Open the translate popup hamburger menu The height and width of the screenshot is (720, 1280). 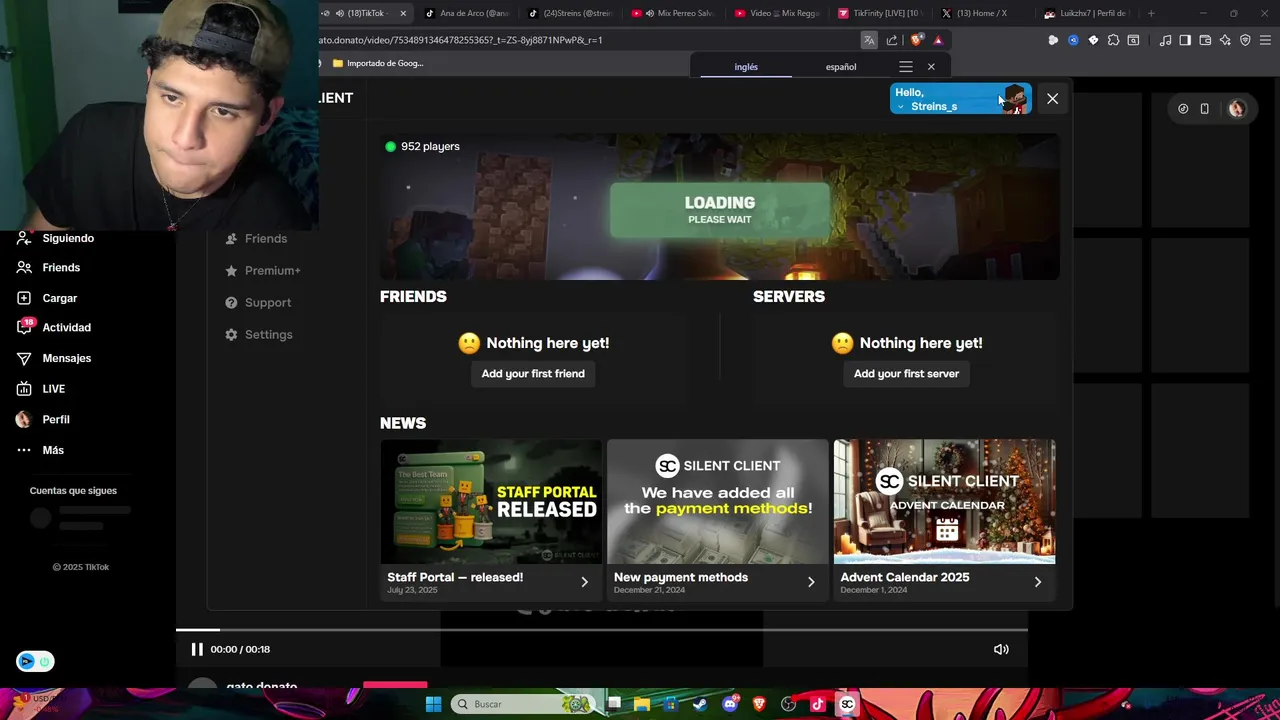[x=906, y=67]
